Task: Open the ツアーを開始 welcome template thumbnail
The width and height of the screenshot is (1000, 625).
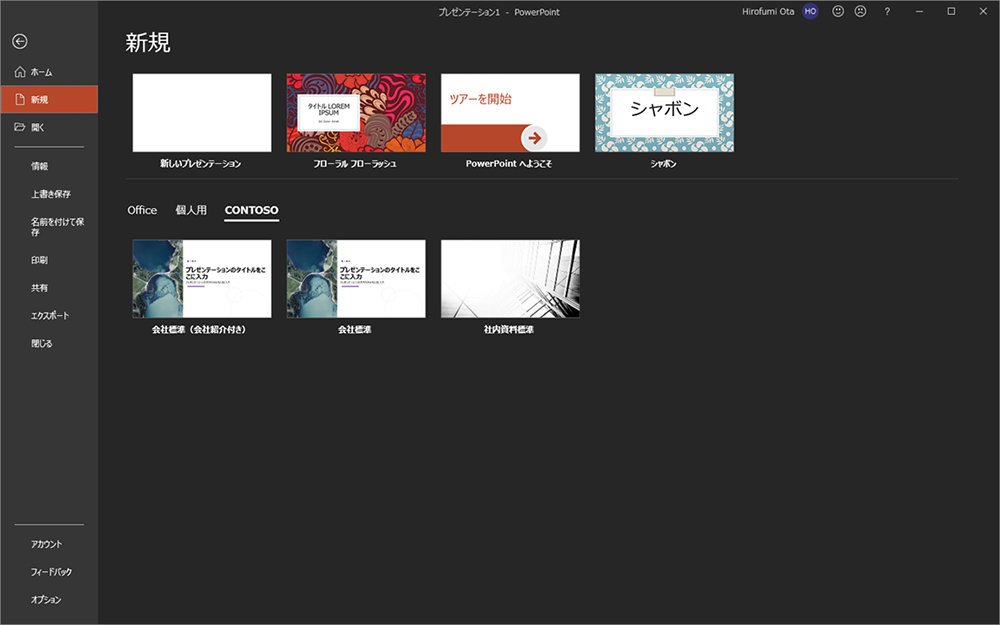Action: [510, 113]
